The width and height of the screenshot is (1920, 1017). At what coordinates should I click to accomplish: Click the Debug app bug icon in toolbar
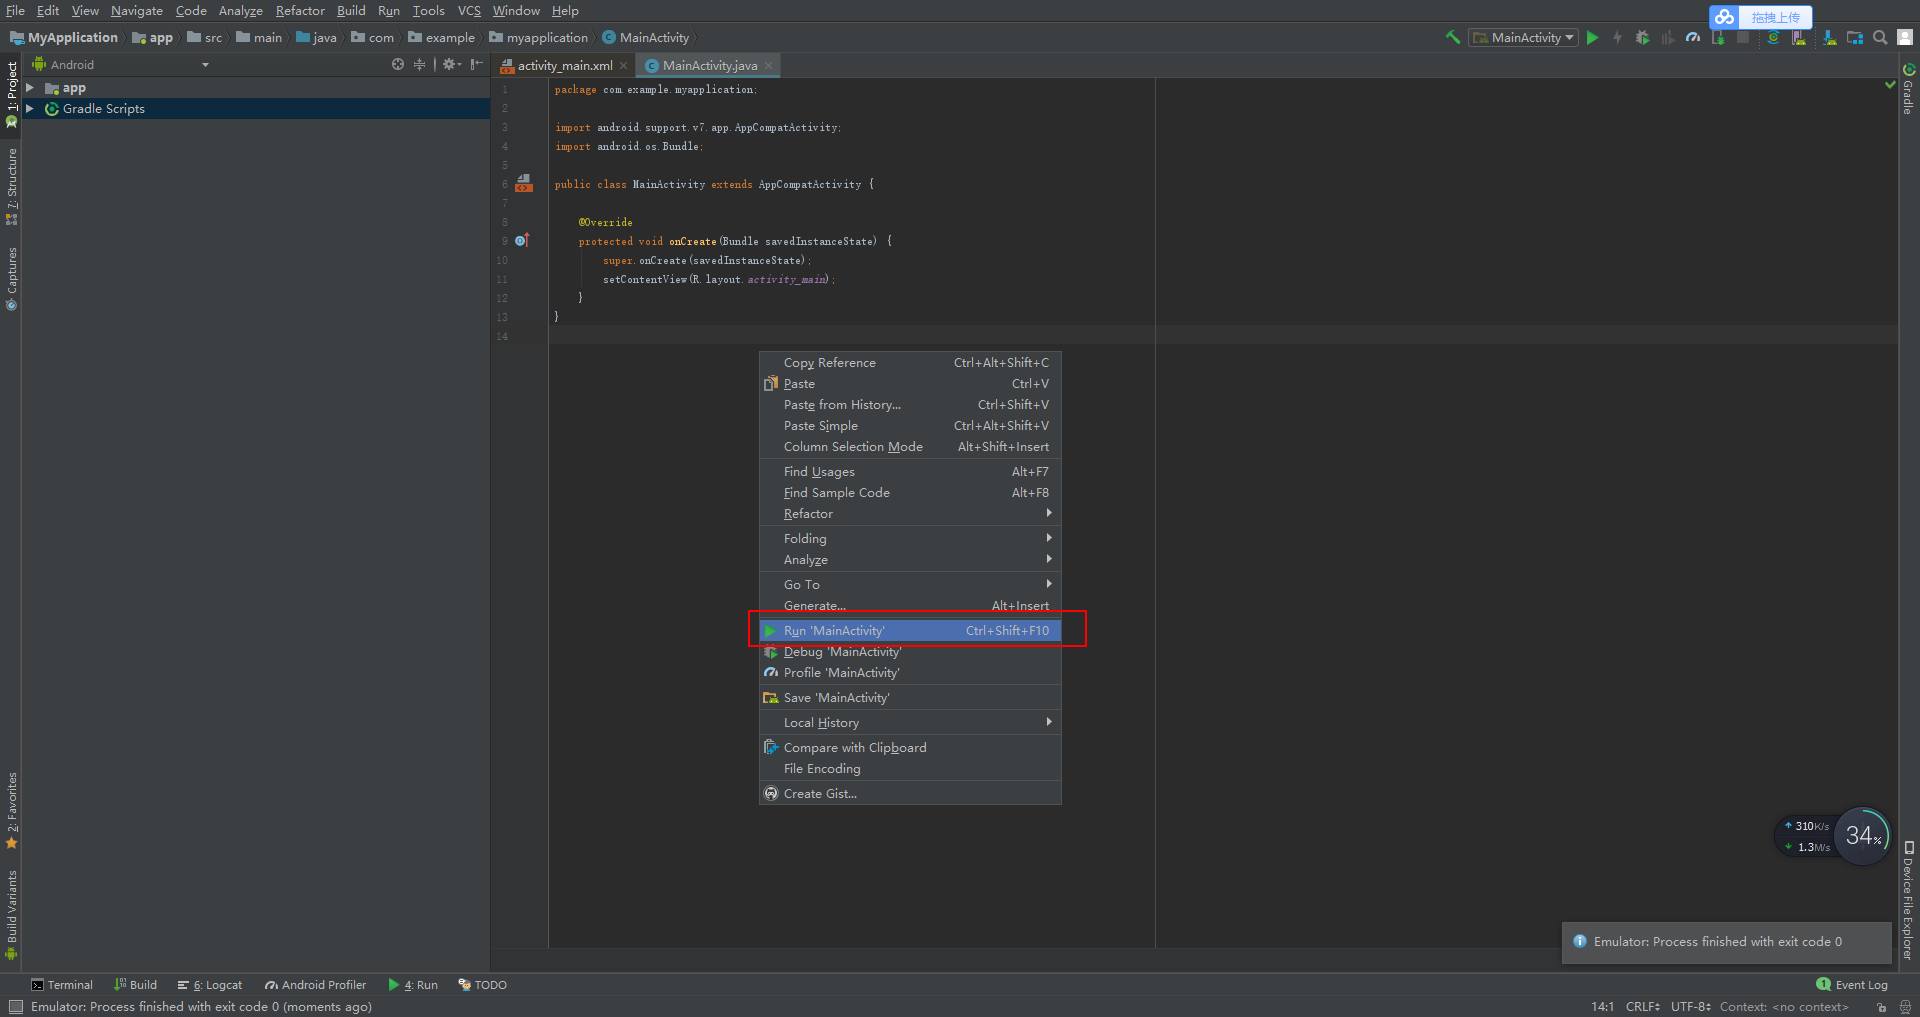point(1642,37)
